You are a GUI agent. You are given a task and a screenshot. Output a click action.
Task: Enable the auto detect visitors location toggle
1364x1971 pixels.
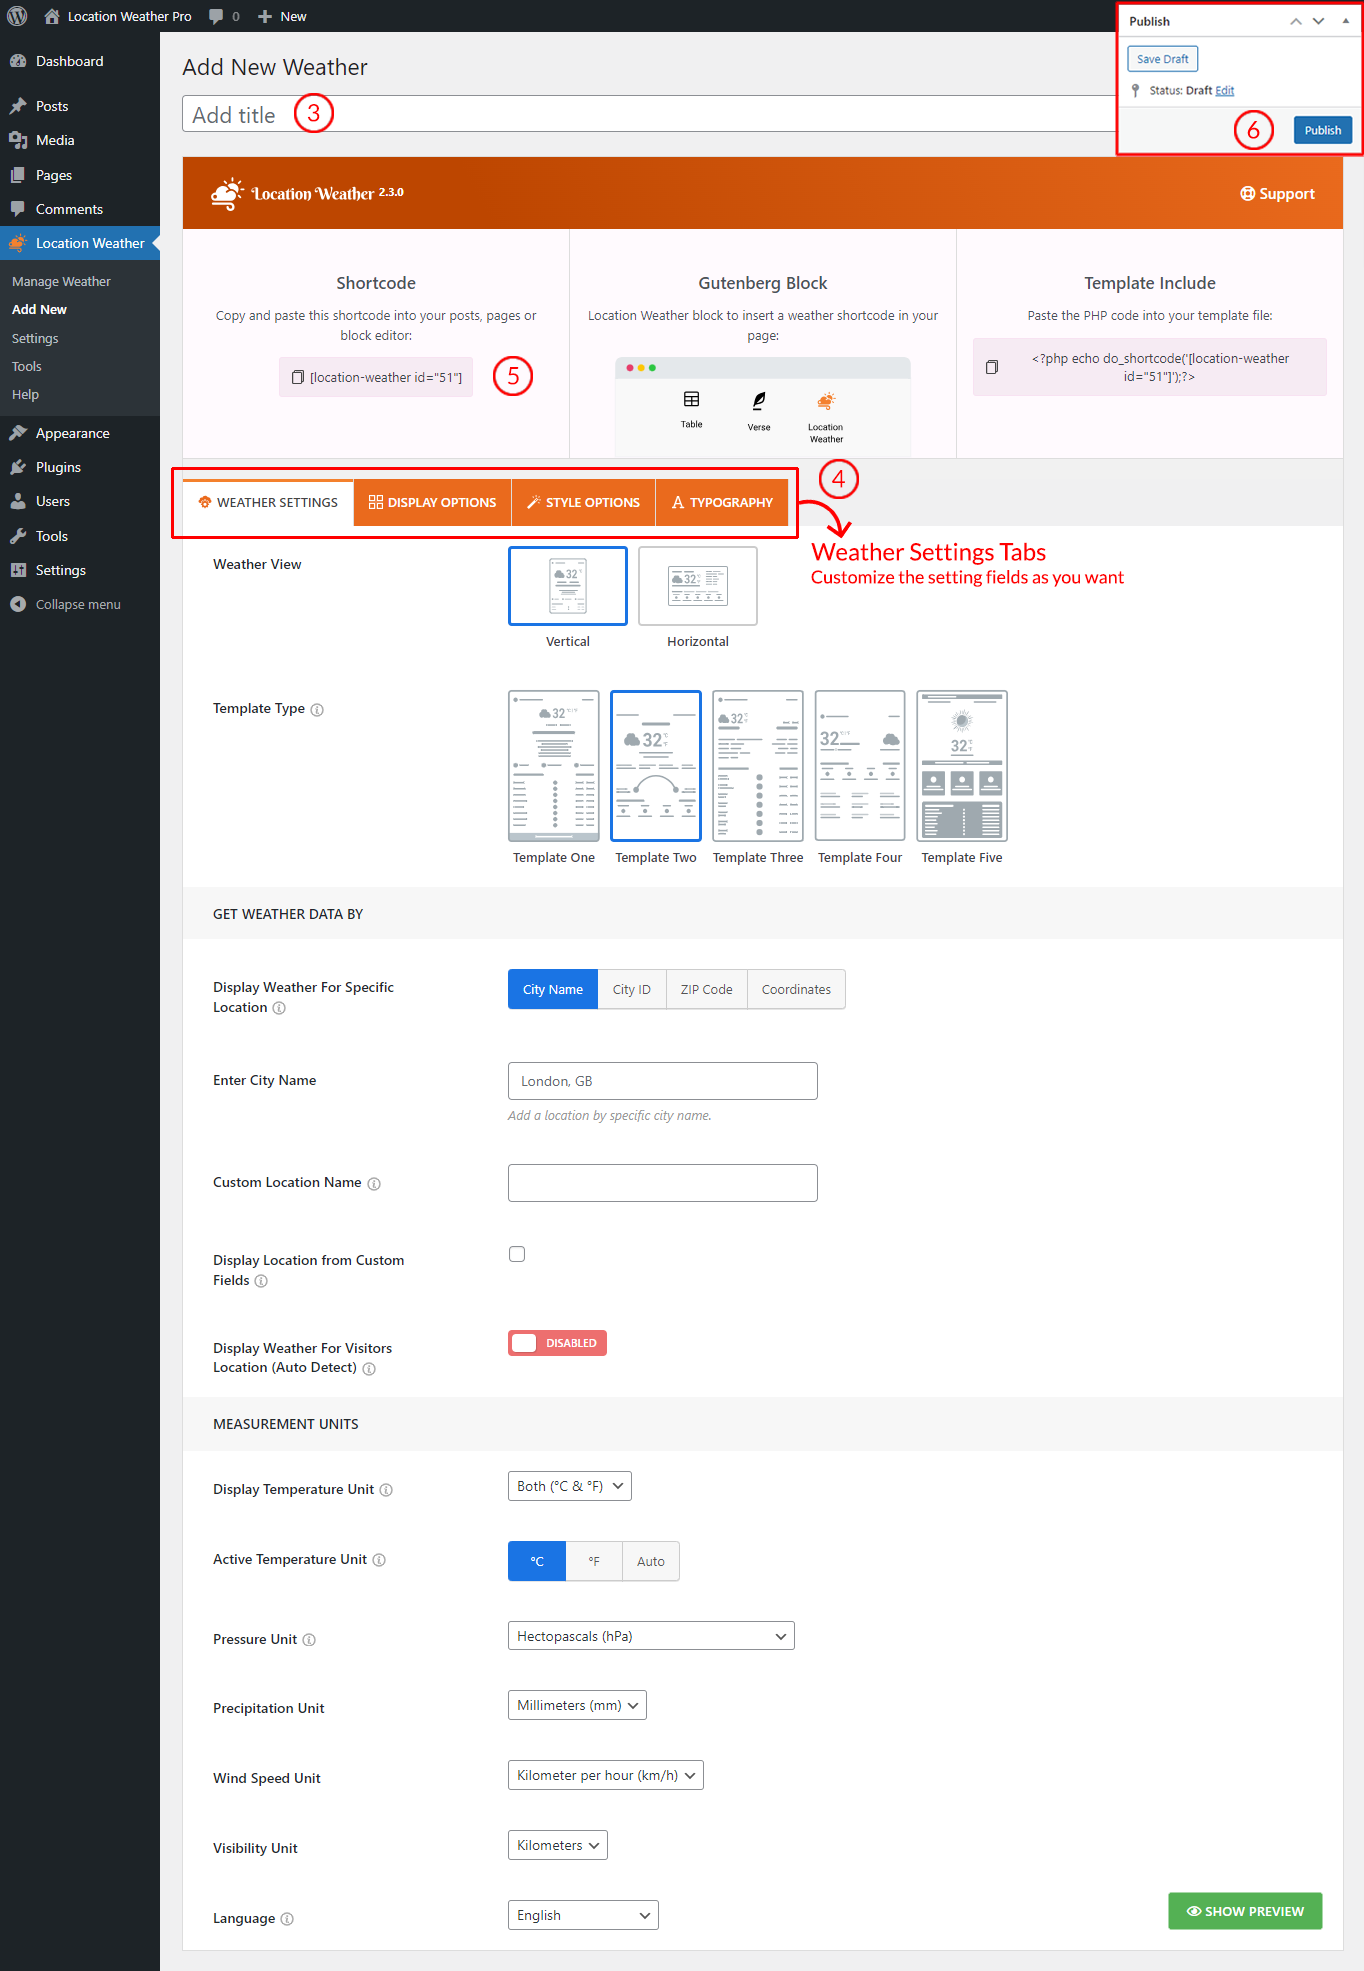pyautogui.click(x=557, y=1343)
